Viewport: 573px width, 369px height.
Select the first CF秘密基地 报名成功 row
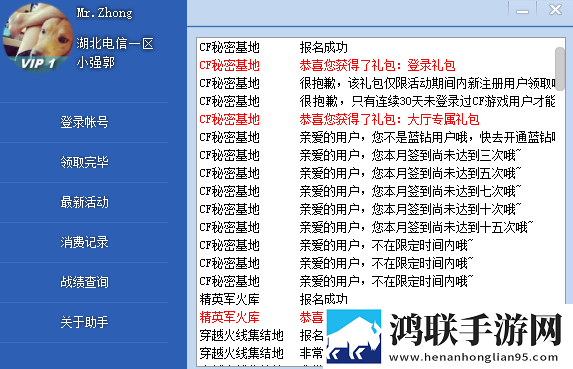(x=376, y=47)
